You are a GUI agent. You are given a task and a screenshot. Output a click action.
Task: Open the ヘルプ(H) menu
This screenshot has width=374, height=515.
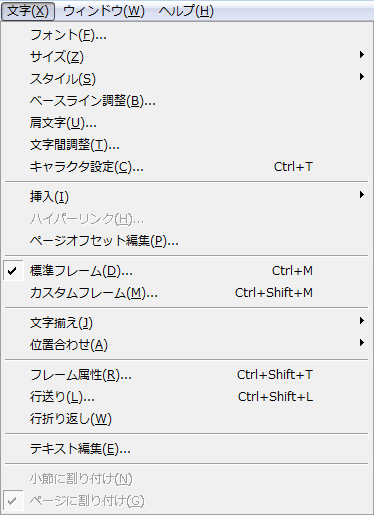pos(186,11)
